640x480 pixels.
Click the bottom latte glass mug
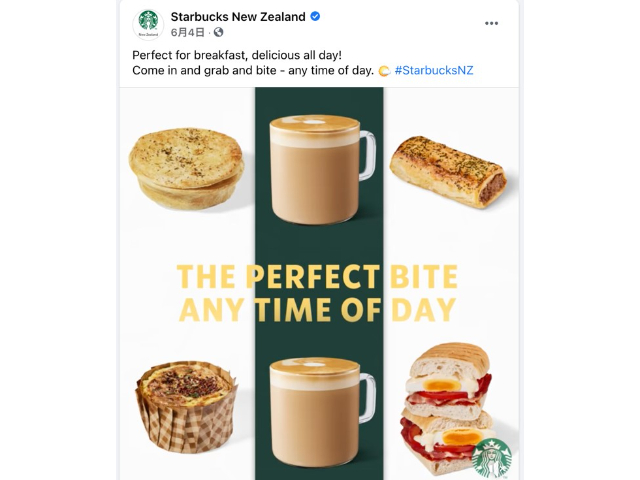point(322,412)
